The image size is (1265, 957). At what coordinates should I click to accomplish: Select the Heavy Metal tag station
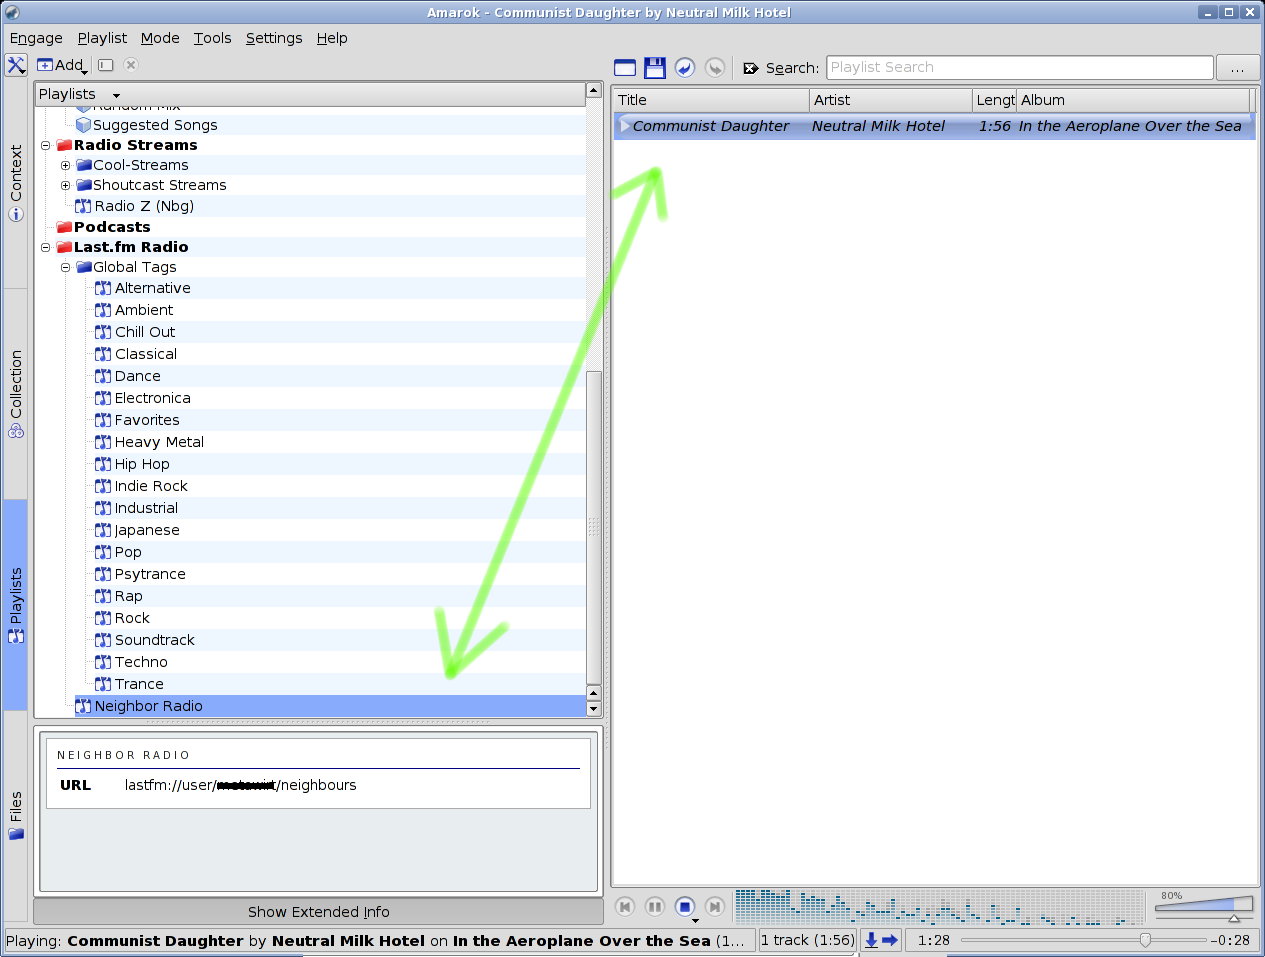tap(159, 442)
